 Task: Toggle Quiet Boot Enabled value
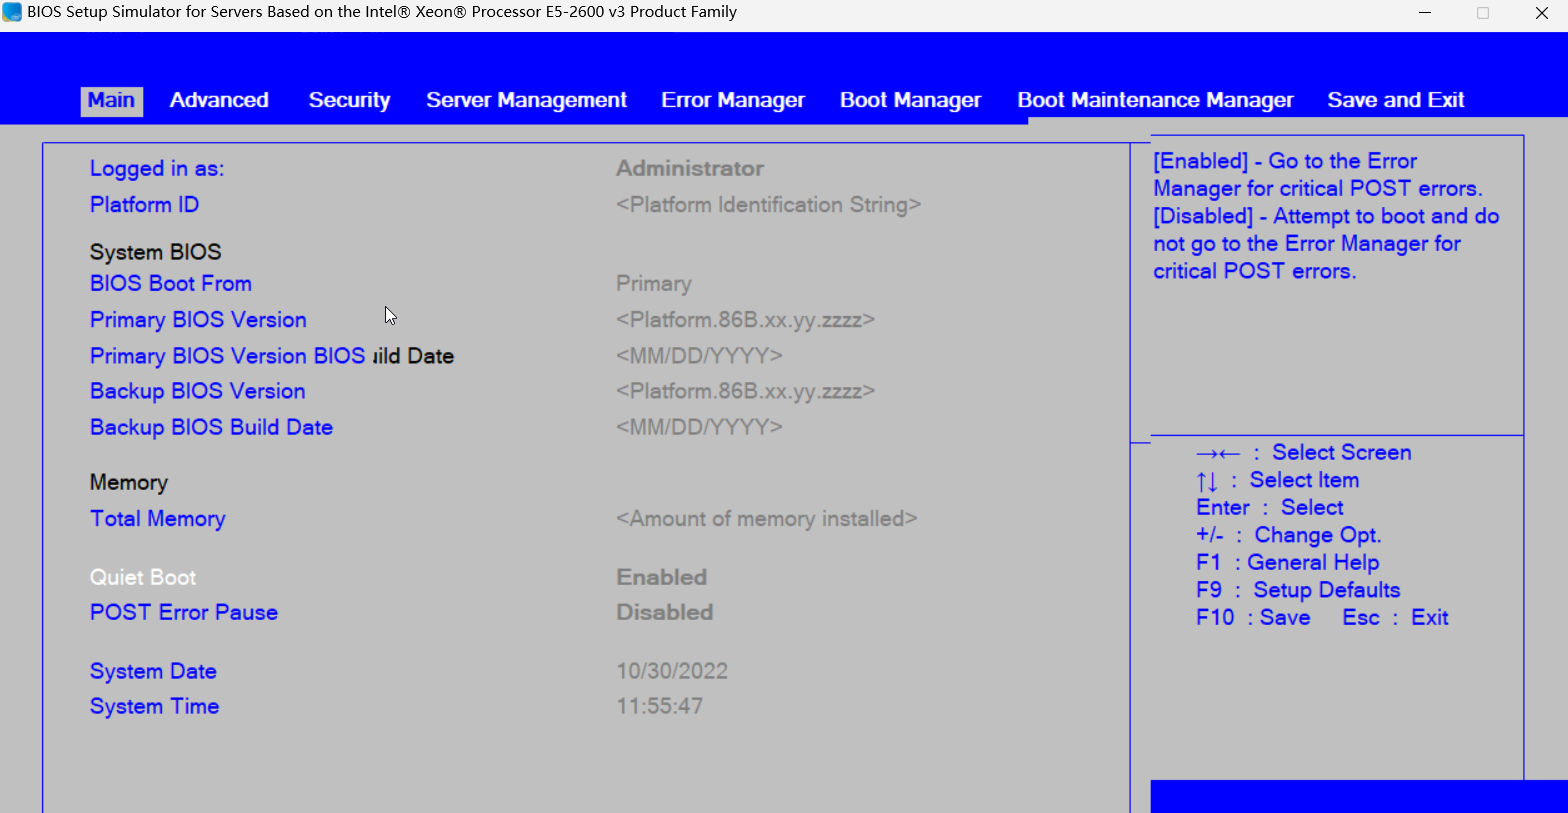pyautogui.click(x=661, y=577)
